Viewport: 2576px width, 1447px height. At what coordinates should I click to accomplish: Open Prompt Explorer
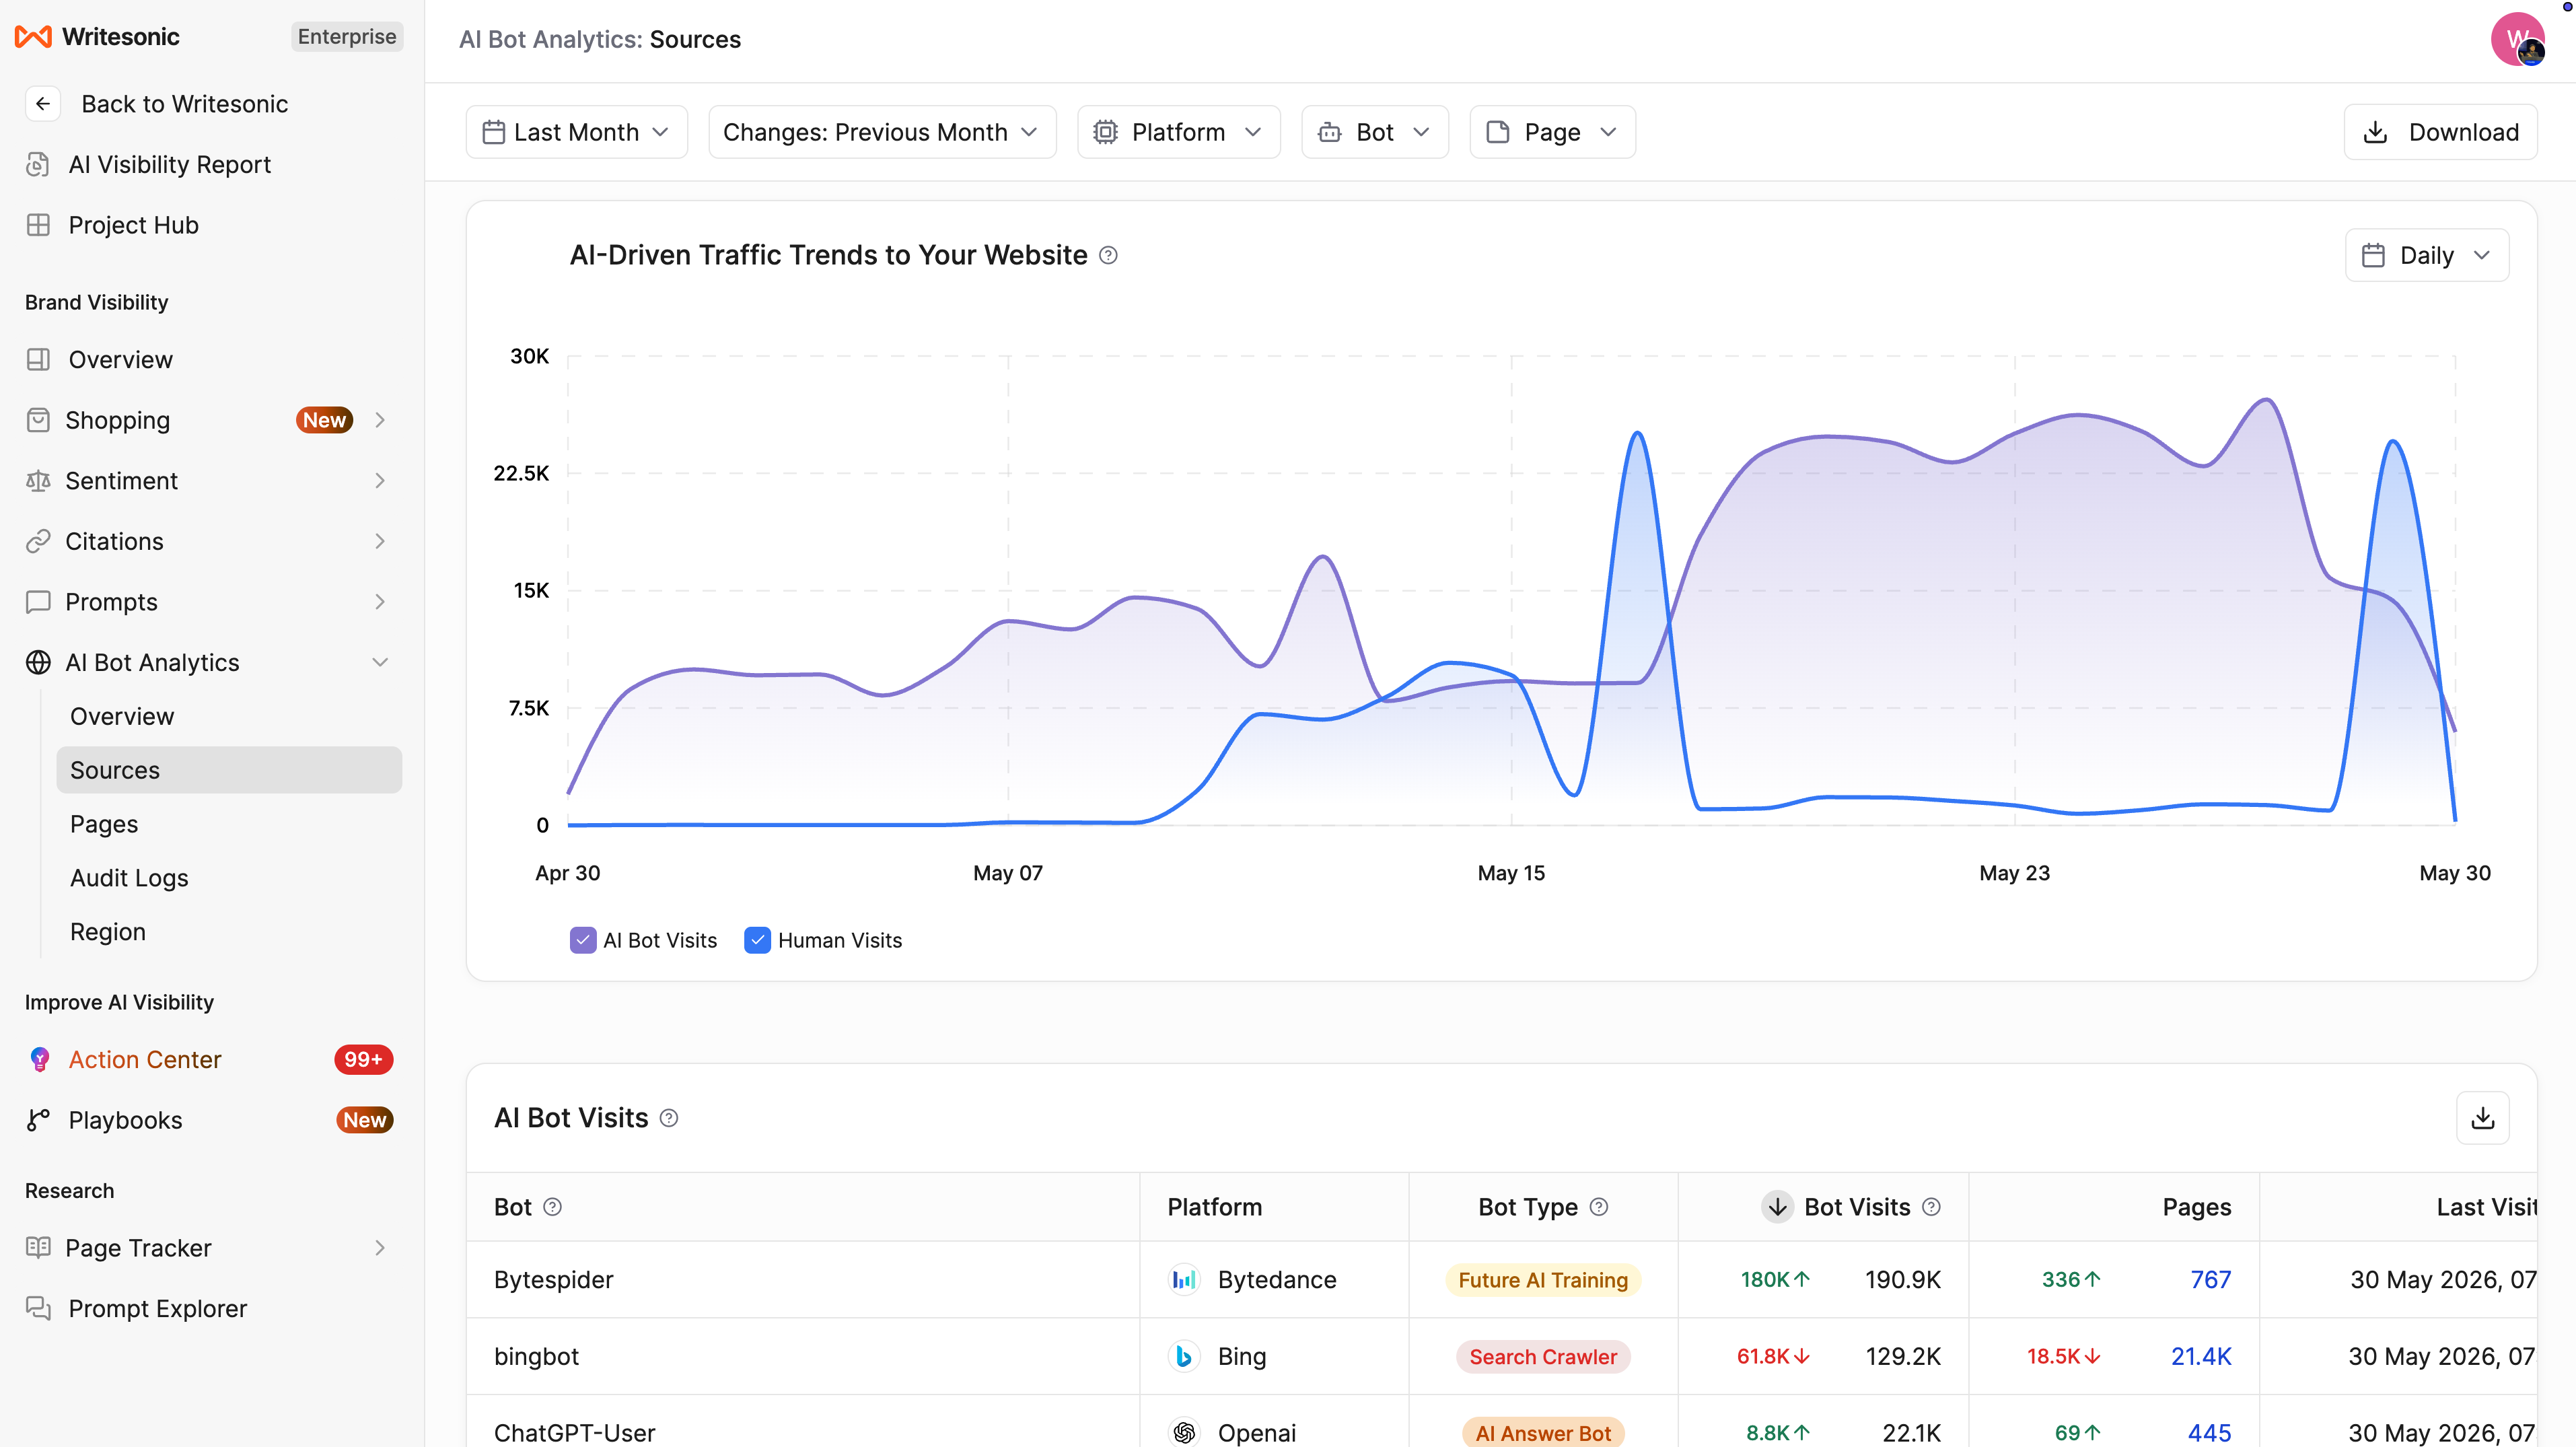click(157, 1309)
